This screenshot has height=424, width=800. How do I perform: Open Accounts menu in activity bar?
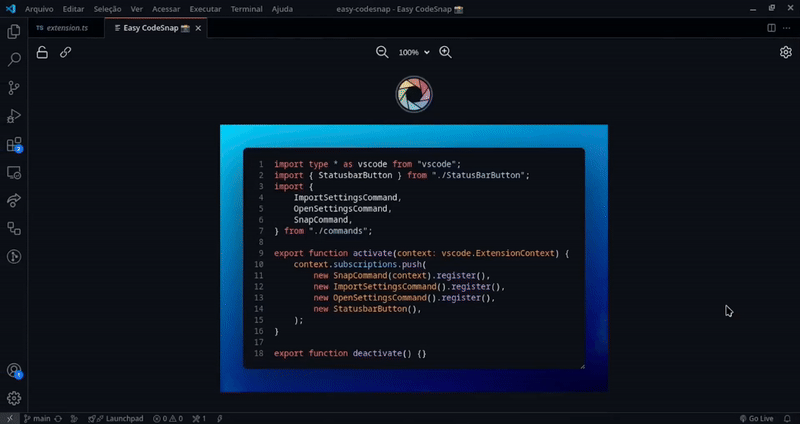14,370
